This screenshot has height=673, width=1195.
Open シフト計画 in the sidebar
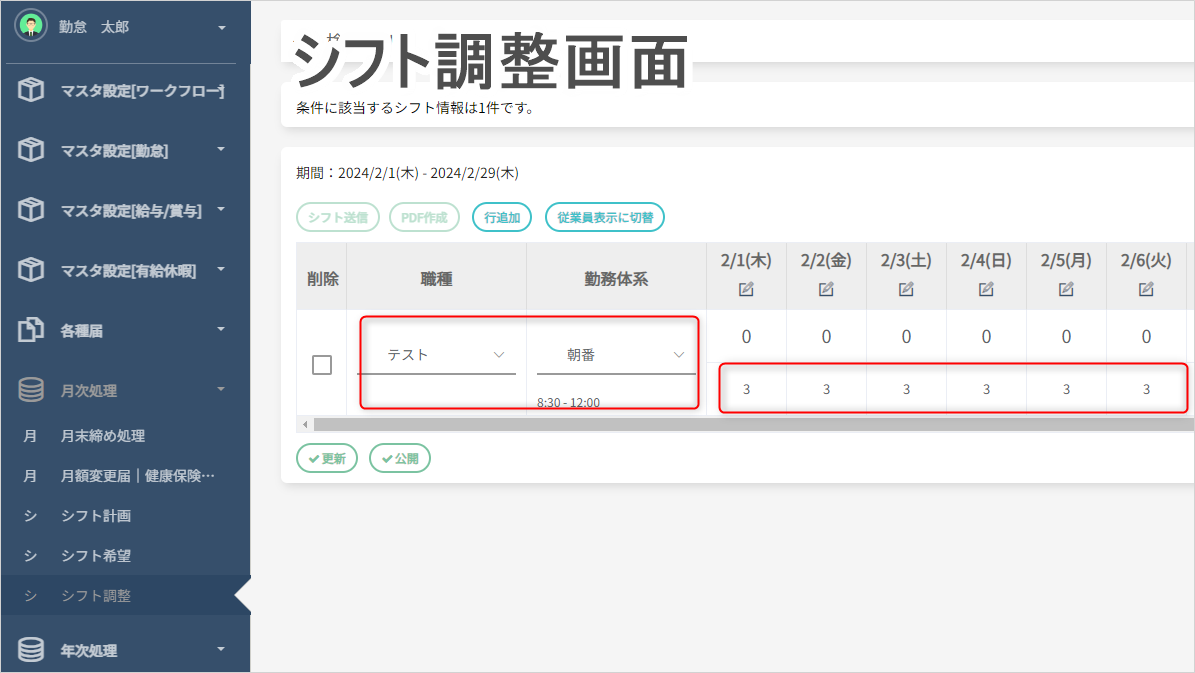click(96, 516)
